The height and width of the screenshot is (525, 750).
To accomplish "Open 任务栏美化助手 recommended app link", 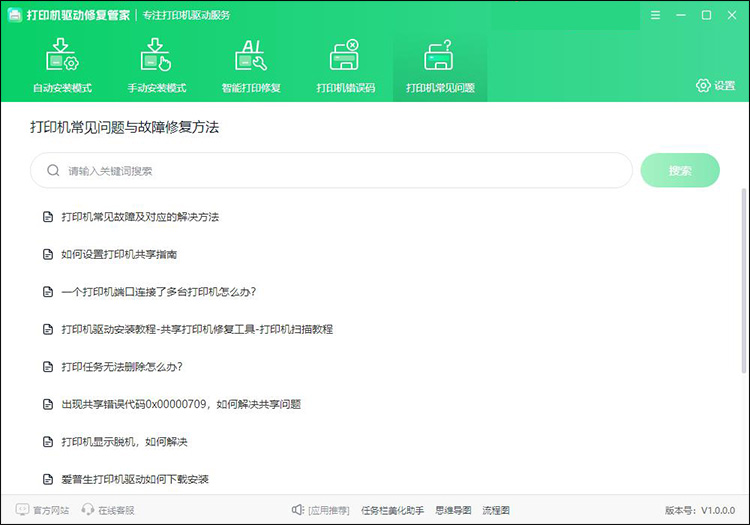I will (392, 510).
